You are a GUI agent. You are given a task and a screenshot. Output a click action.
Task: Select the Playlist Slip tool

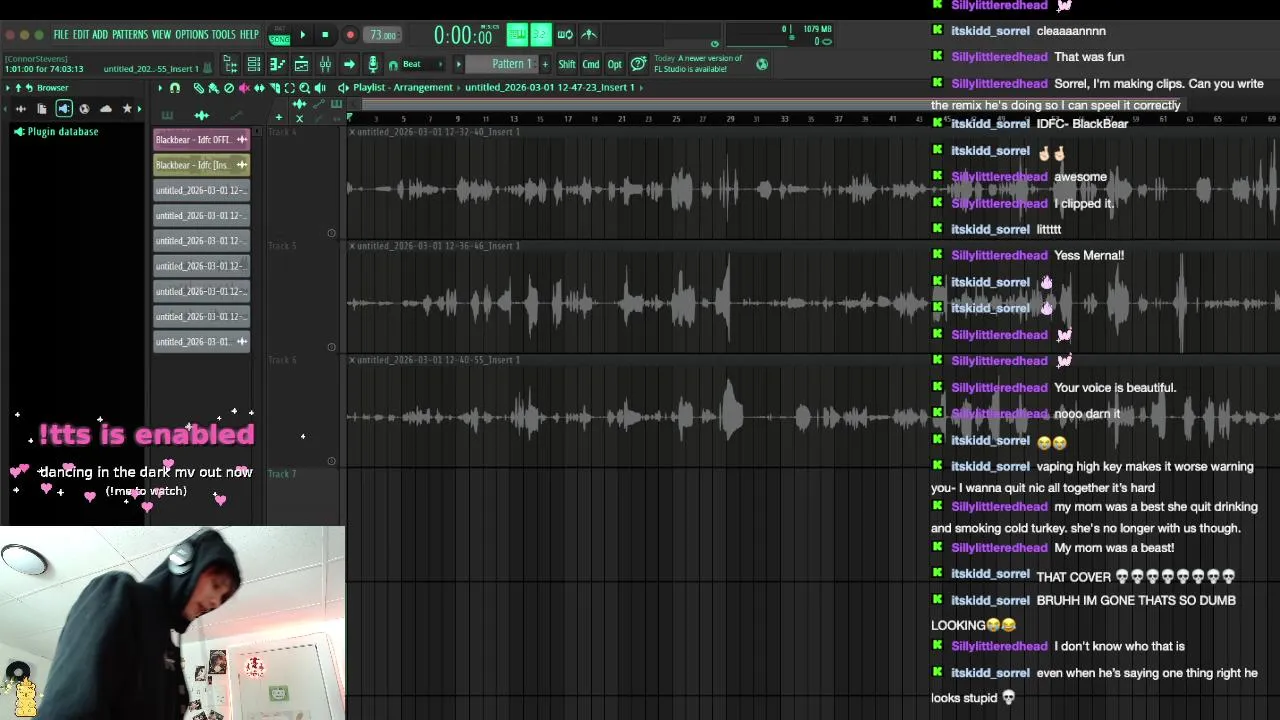259,88
